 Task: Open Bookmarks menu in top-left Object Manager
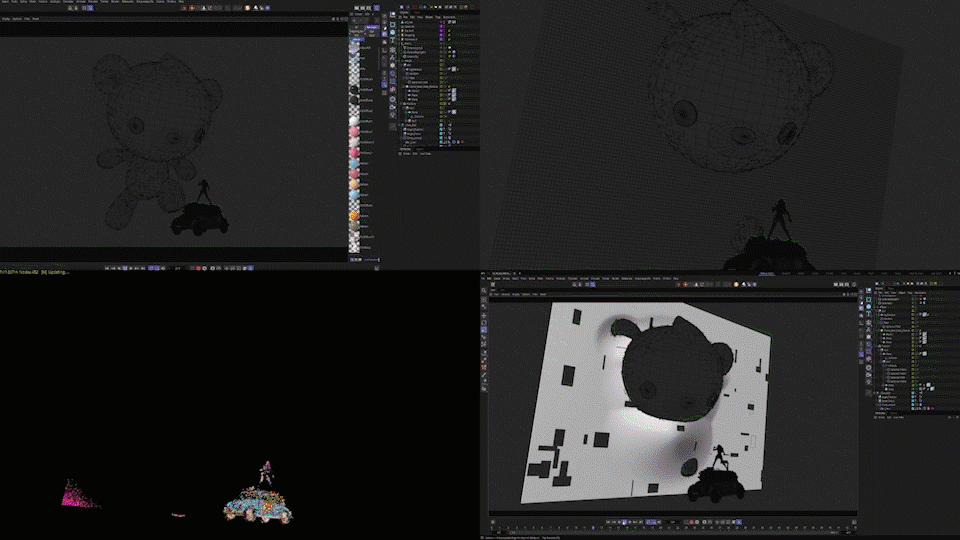coord(449,17)
